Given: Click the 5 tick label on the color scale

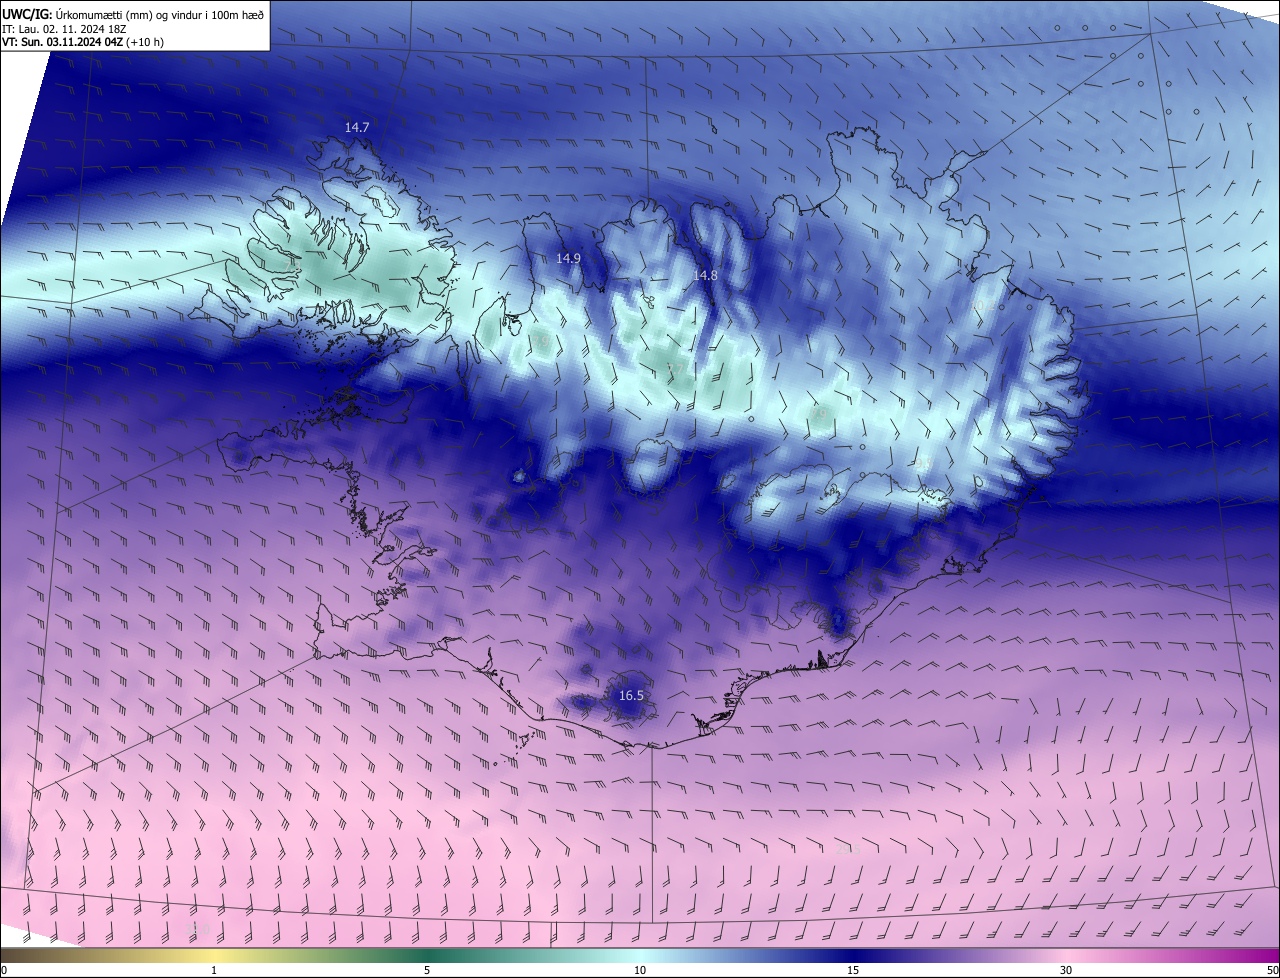Looking at the screenshot, I should pos(427,970).
